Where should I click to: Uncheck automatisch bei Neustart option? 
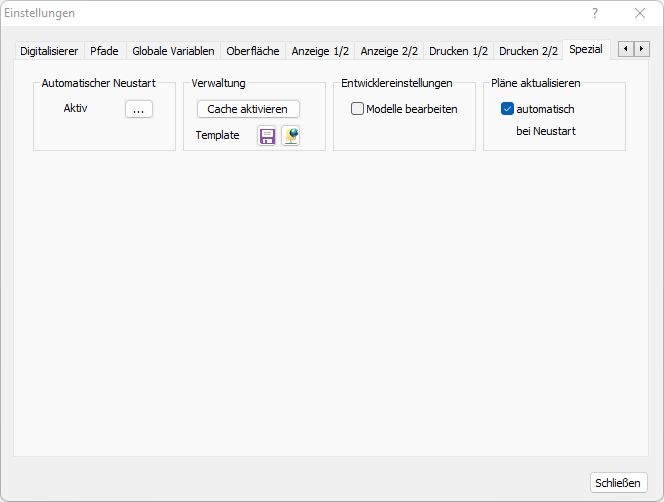(x=507, y=109)
